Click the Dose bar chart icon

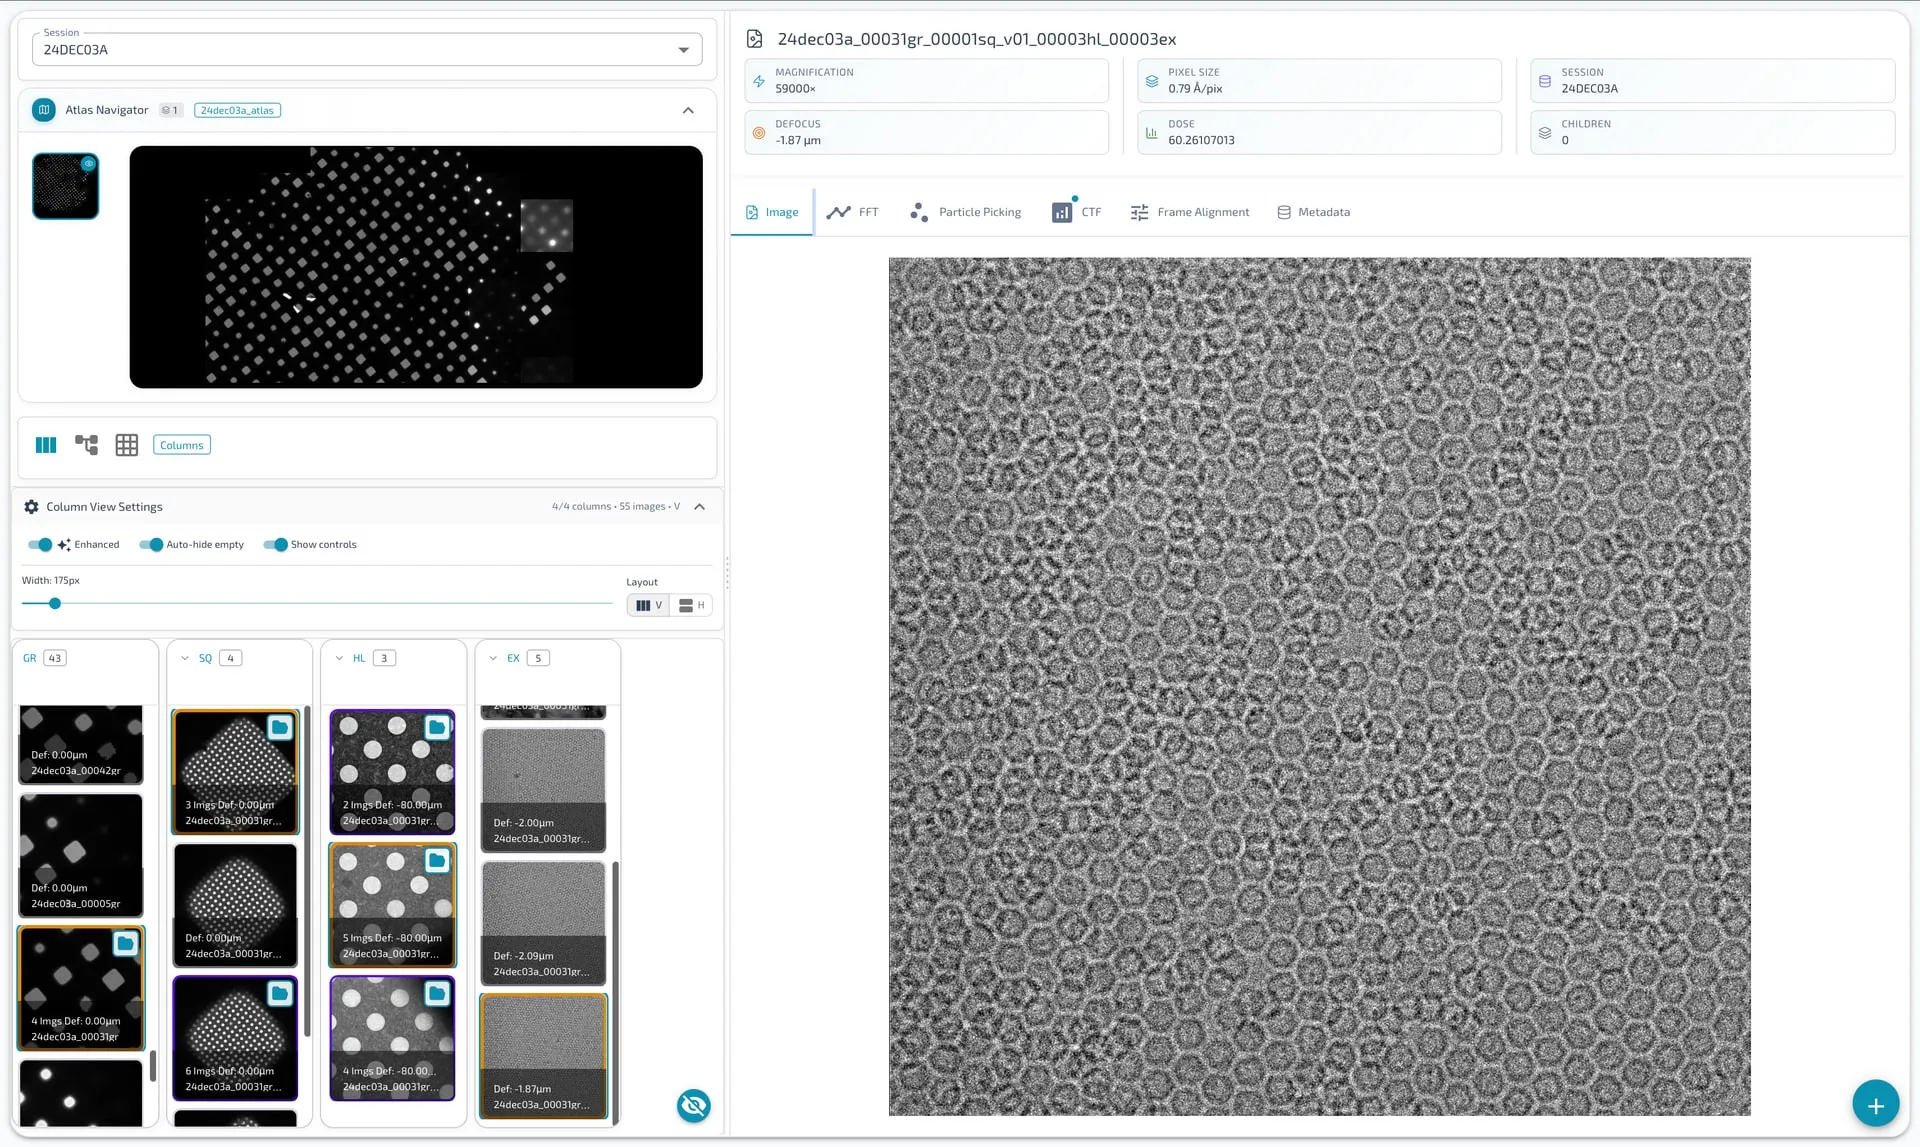(x=1152, y=133)
